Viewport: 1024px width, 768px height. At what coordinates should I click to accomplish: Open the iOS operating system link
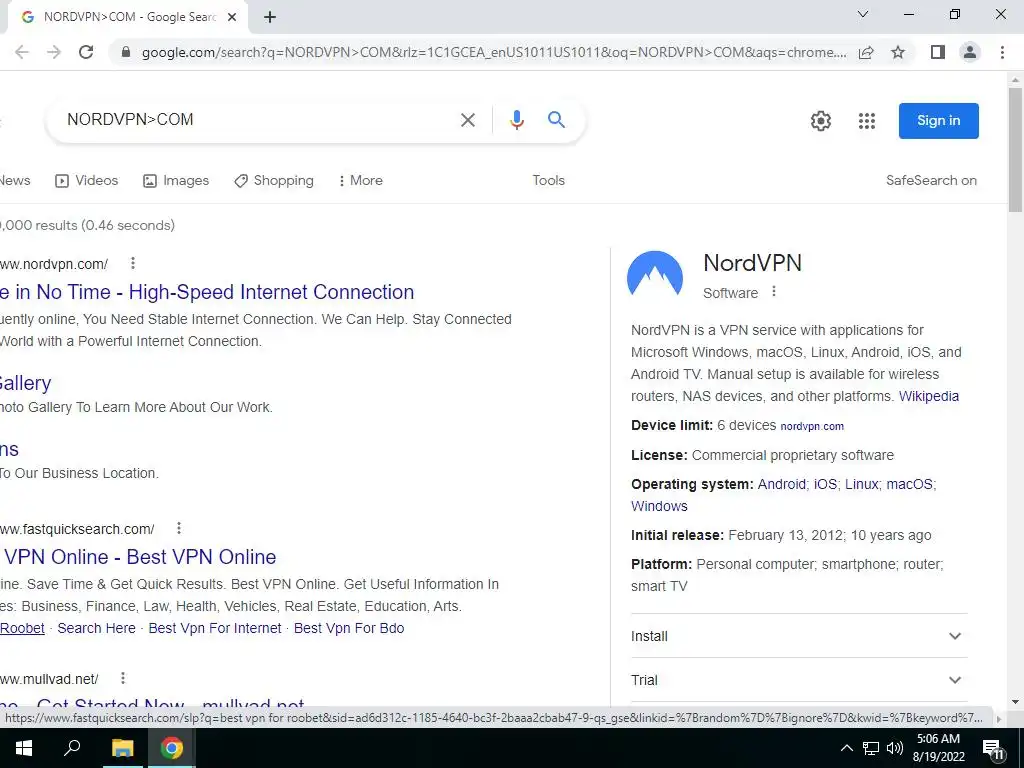tap(825, 485)
